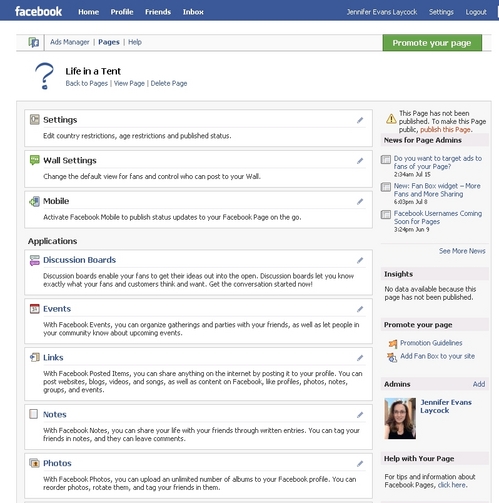Edit Wall Settings using its pencil icon

(360, 161)
